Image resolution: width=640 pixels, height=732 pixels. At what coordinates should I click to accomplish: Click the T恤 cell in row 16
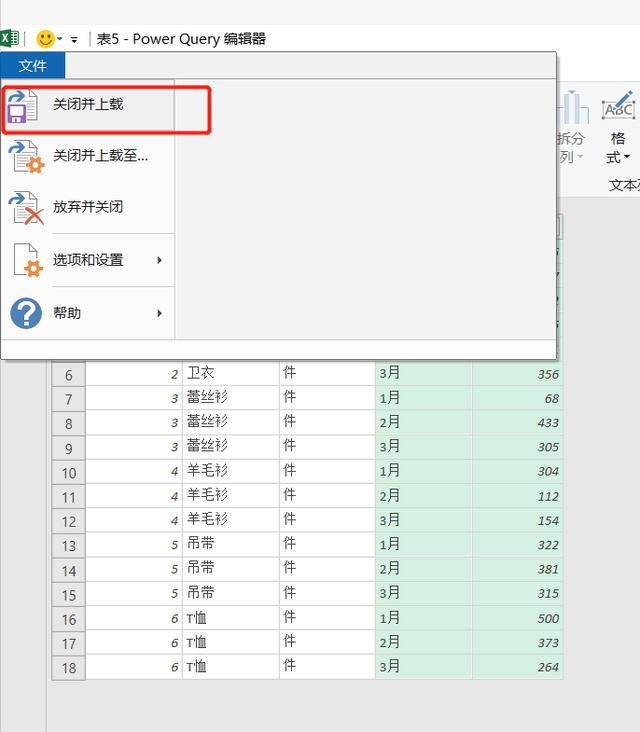231,618
